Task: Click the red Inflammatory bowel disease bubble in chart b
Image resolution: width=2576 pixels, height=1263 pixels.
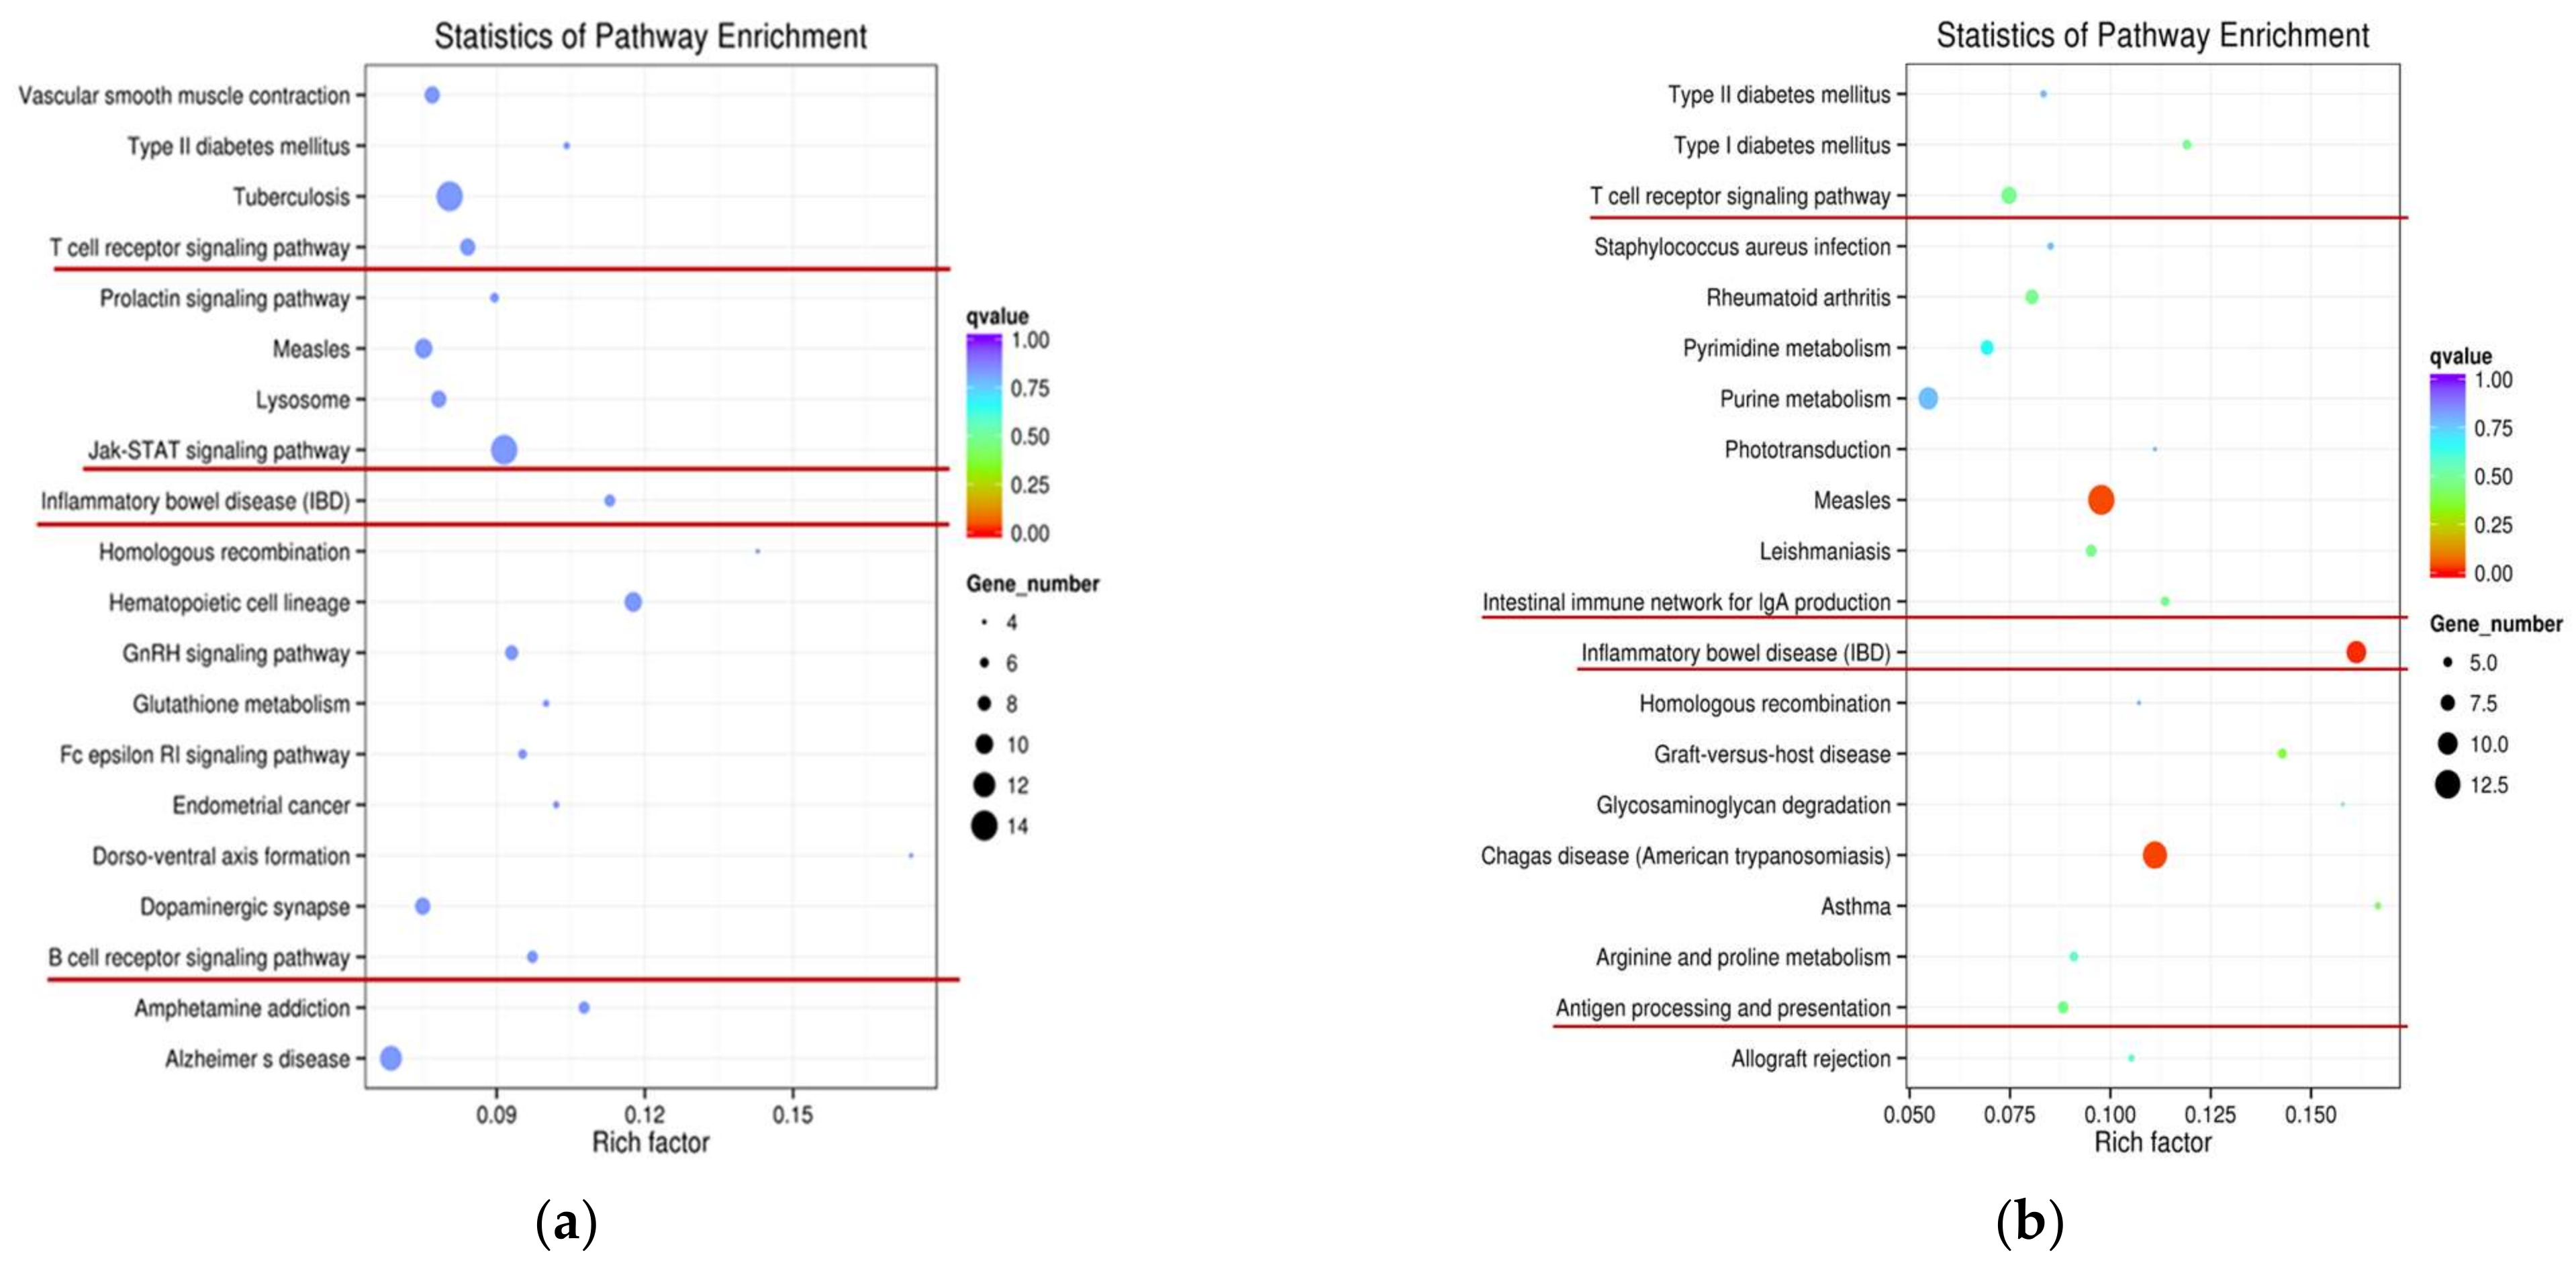Action: 2355,652
